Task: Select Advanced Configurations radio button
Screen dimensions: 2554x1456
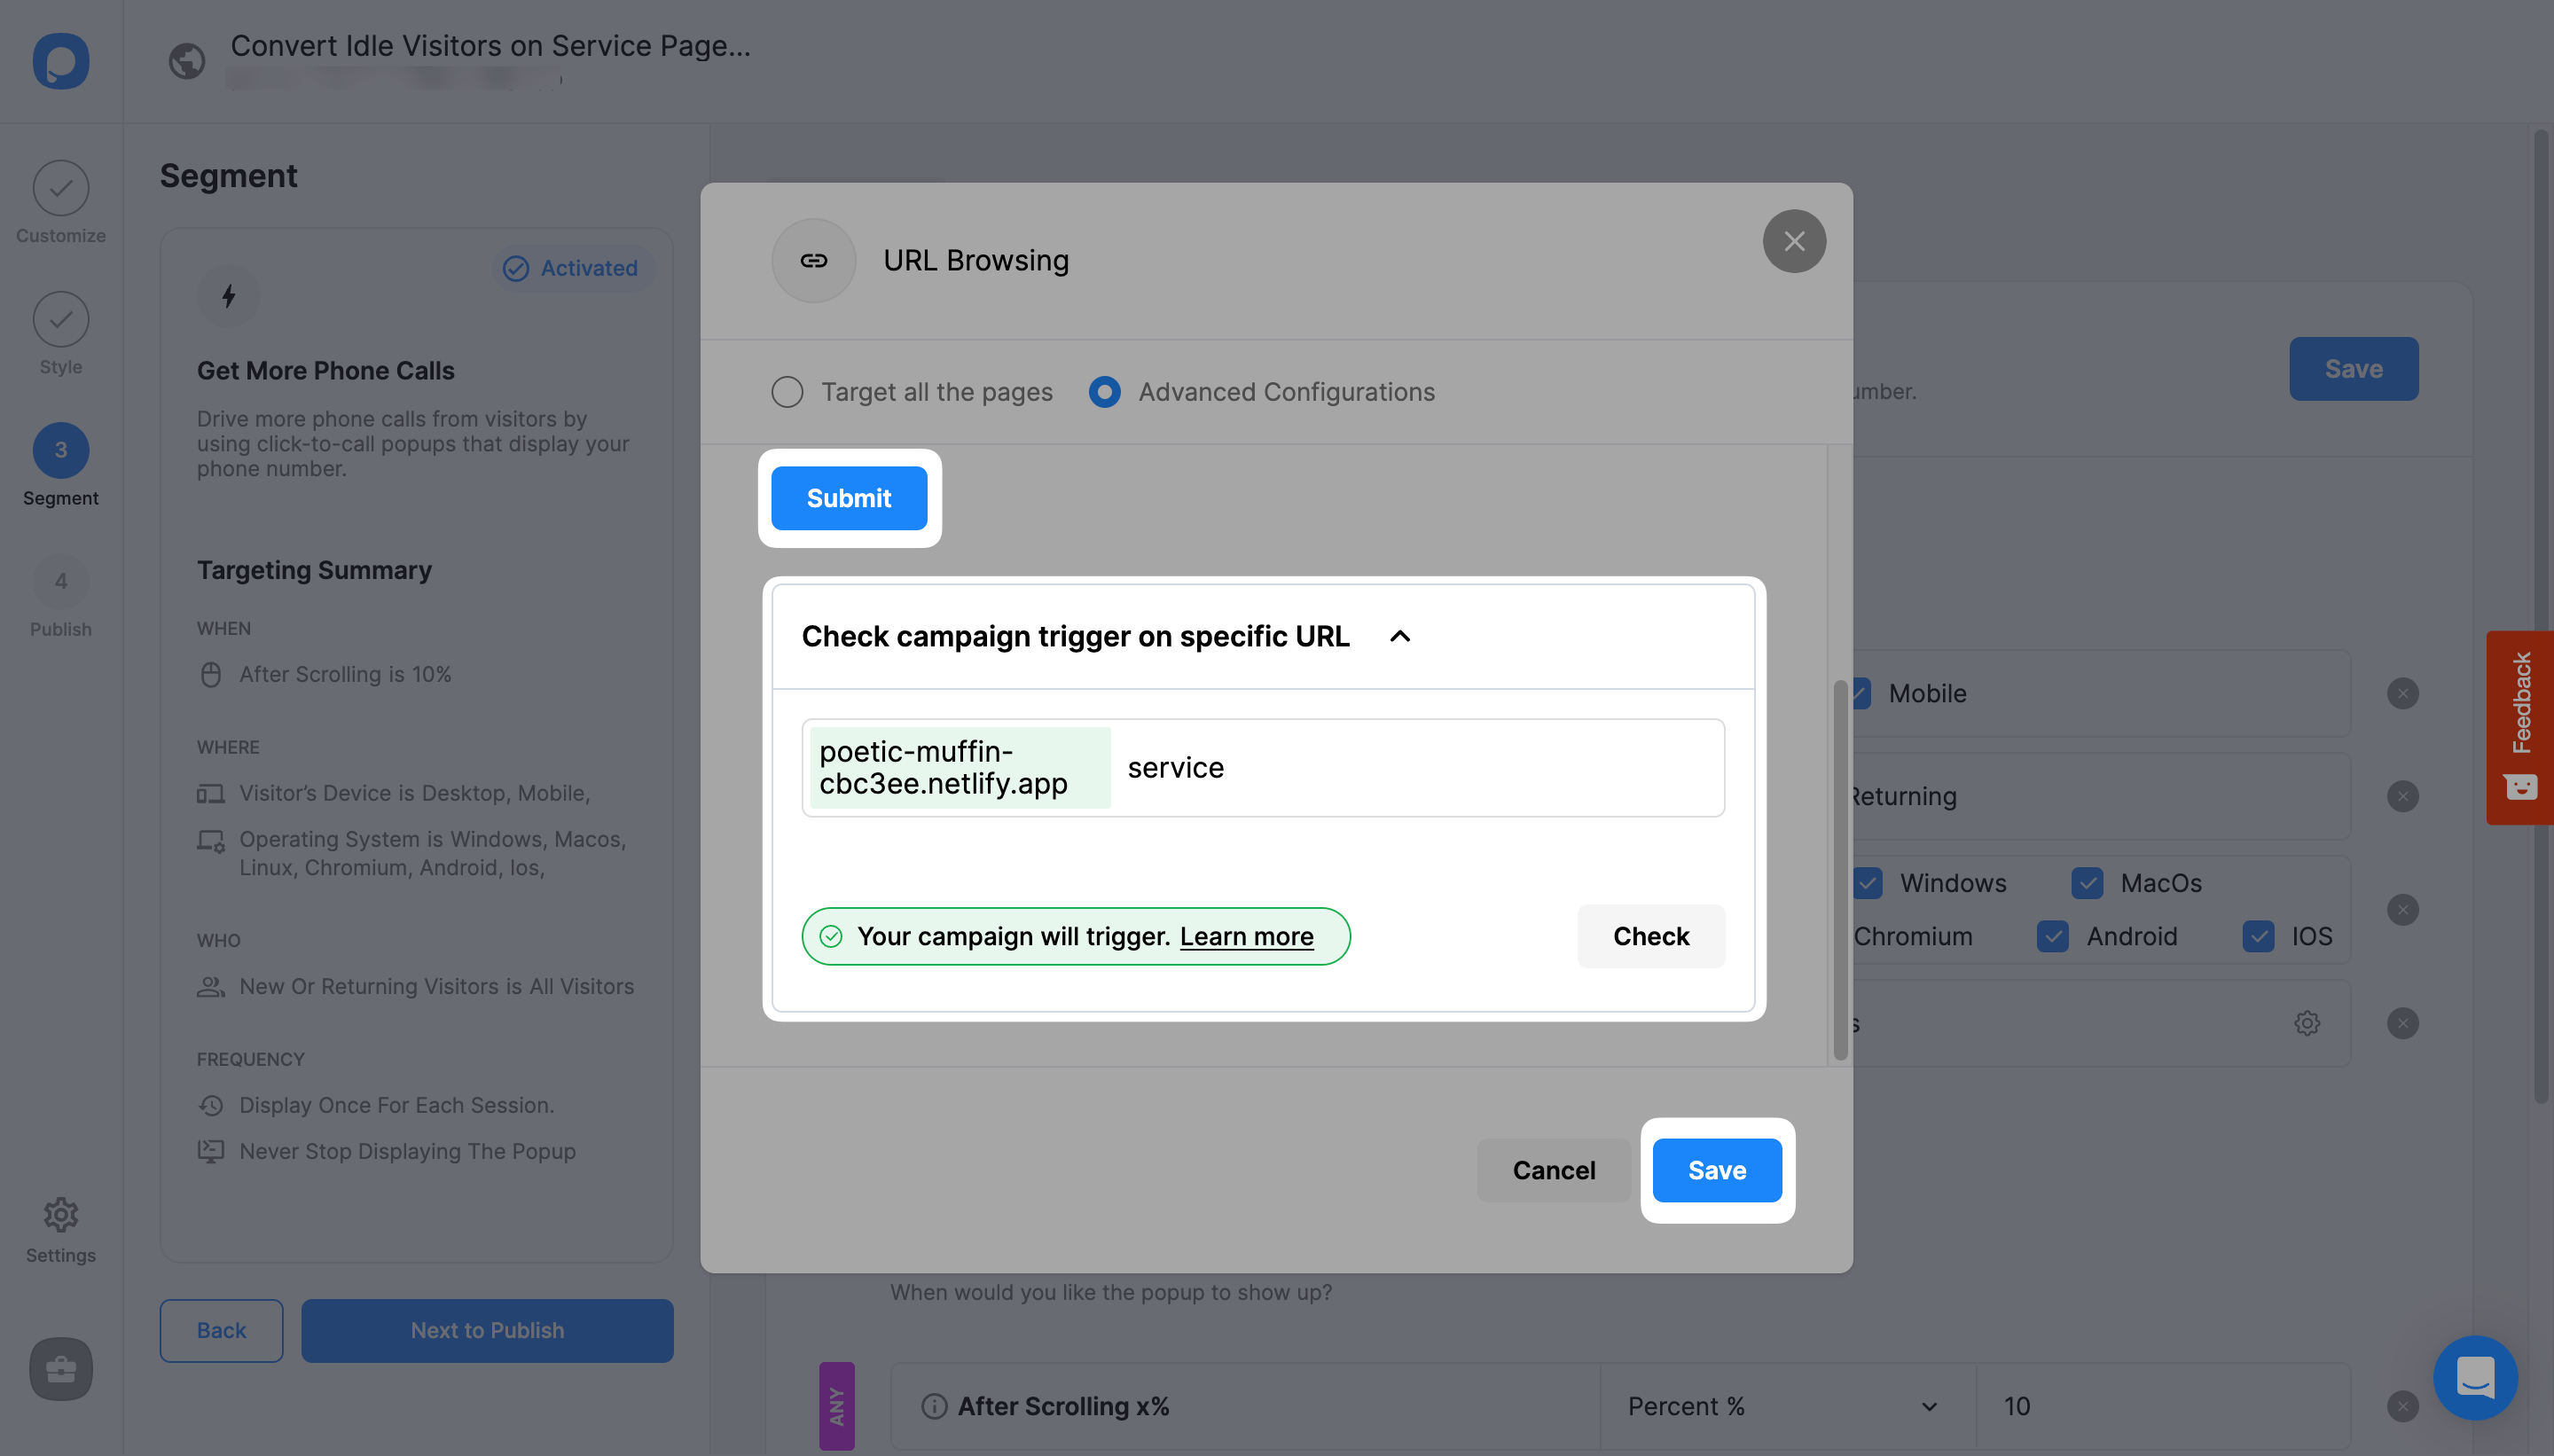Action: click(x=1107, y=391)
